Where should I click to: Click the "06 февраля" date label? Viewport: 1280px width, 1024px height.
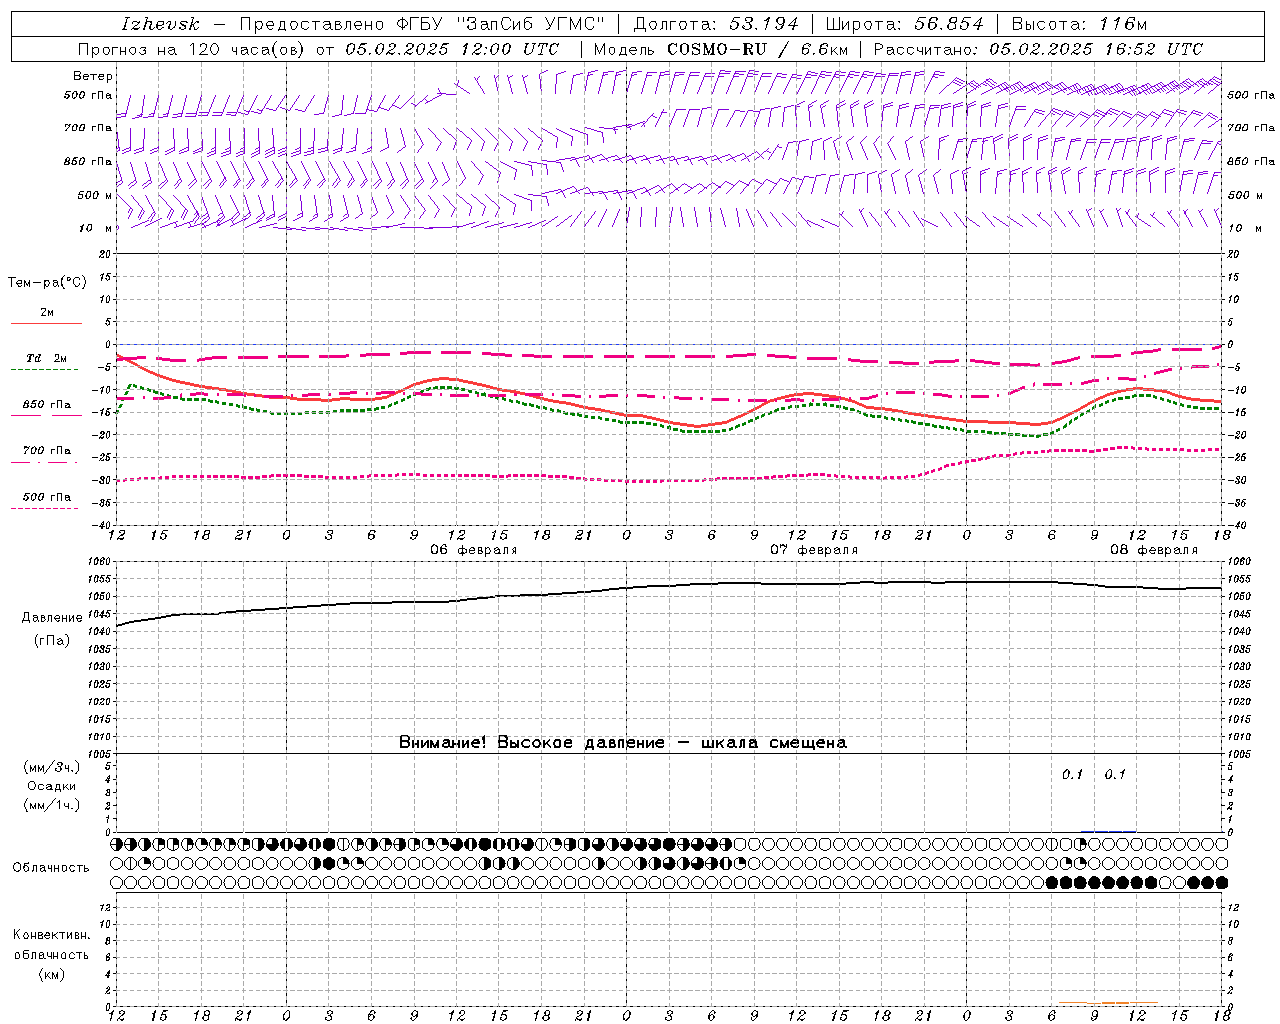(474, 550)
